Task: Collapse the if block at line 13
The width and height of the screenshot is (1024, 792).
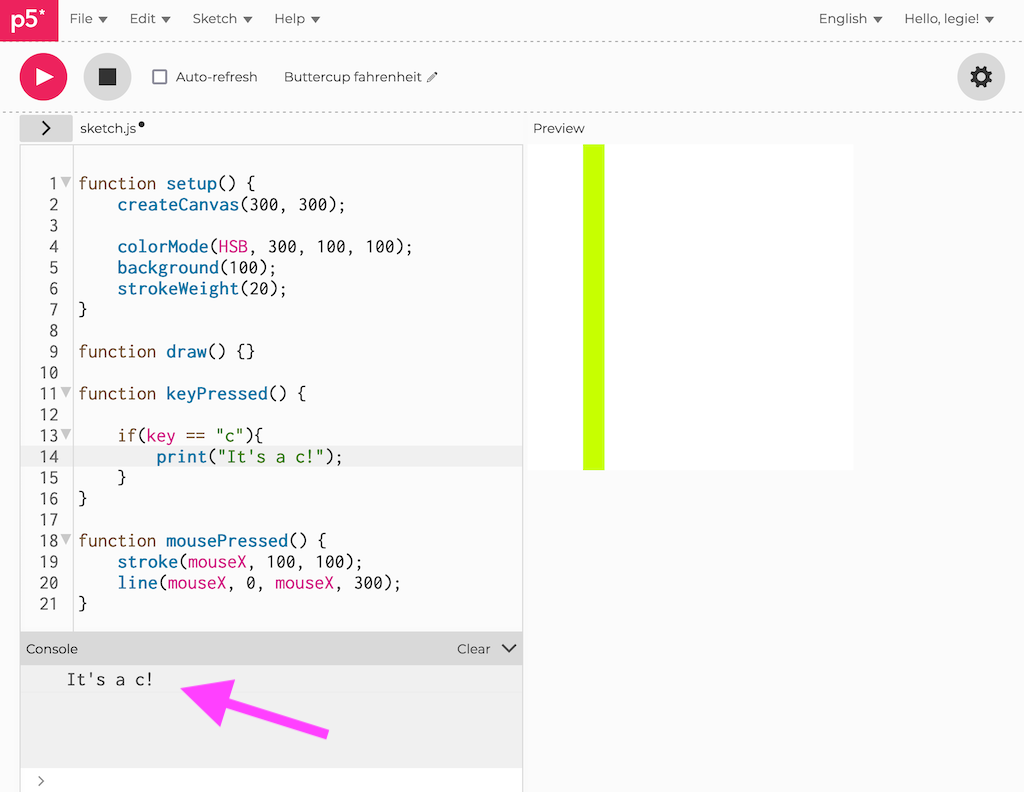Action: click(x=66, y=435)
